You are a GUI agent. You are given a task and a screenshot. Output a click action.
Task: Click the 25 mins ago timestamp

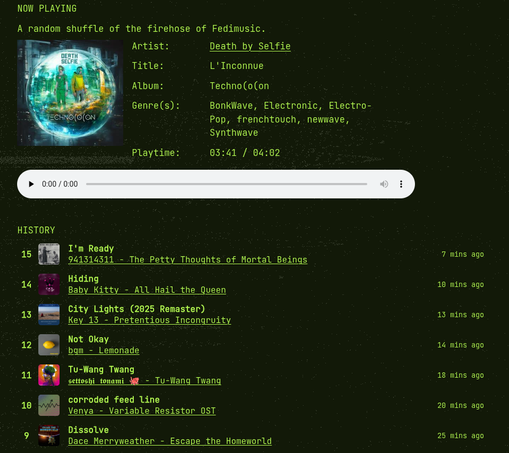click(x=461, y=436)
